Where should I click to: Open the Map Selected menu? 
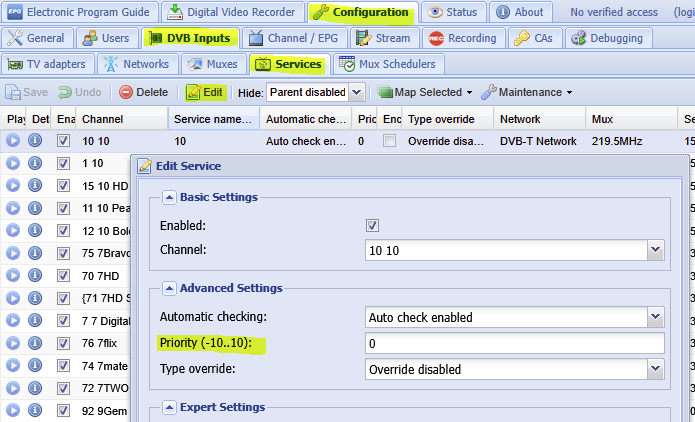425,92
